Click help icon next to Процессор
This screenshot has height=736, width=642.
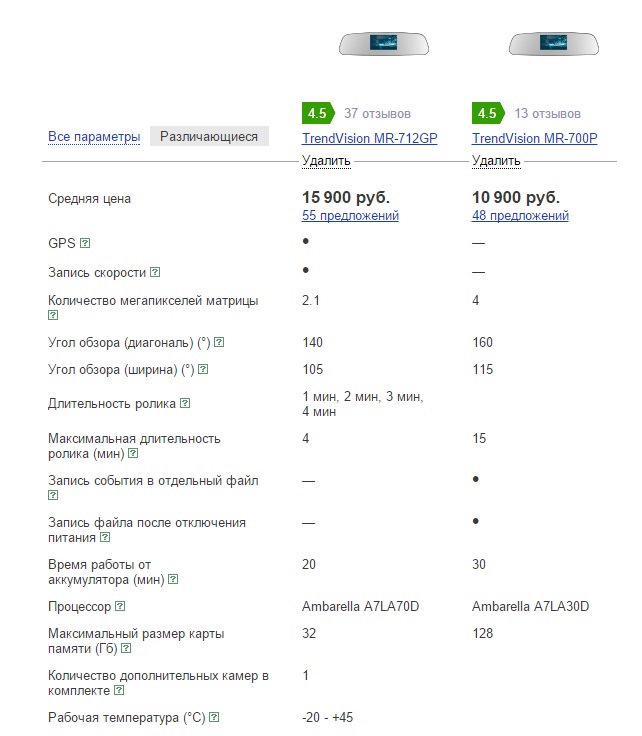(120, 606)
